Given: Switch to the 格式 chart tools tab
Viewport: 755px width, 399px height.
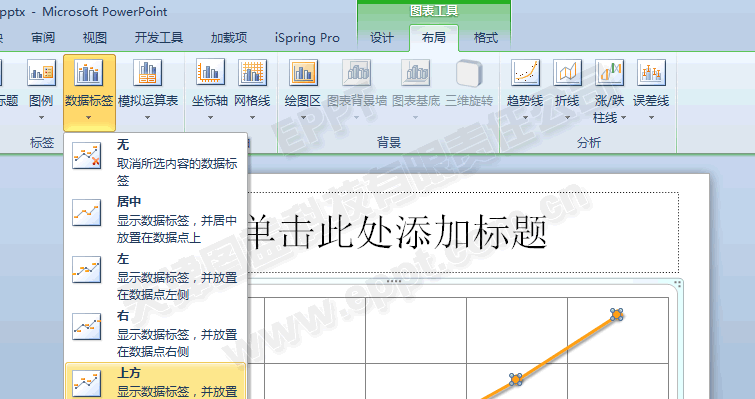Looking at the screenshot, I should click(485, 38).
